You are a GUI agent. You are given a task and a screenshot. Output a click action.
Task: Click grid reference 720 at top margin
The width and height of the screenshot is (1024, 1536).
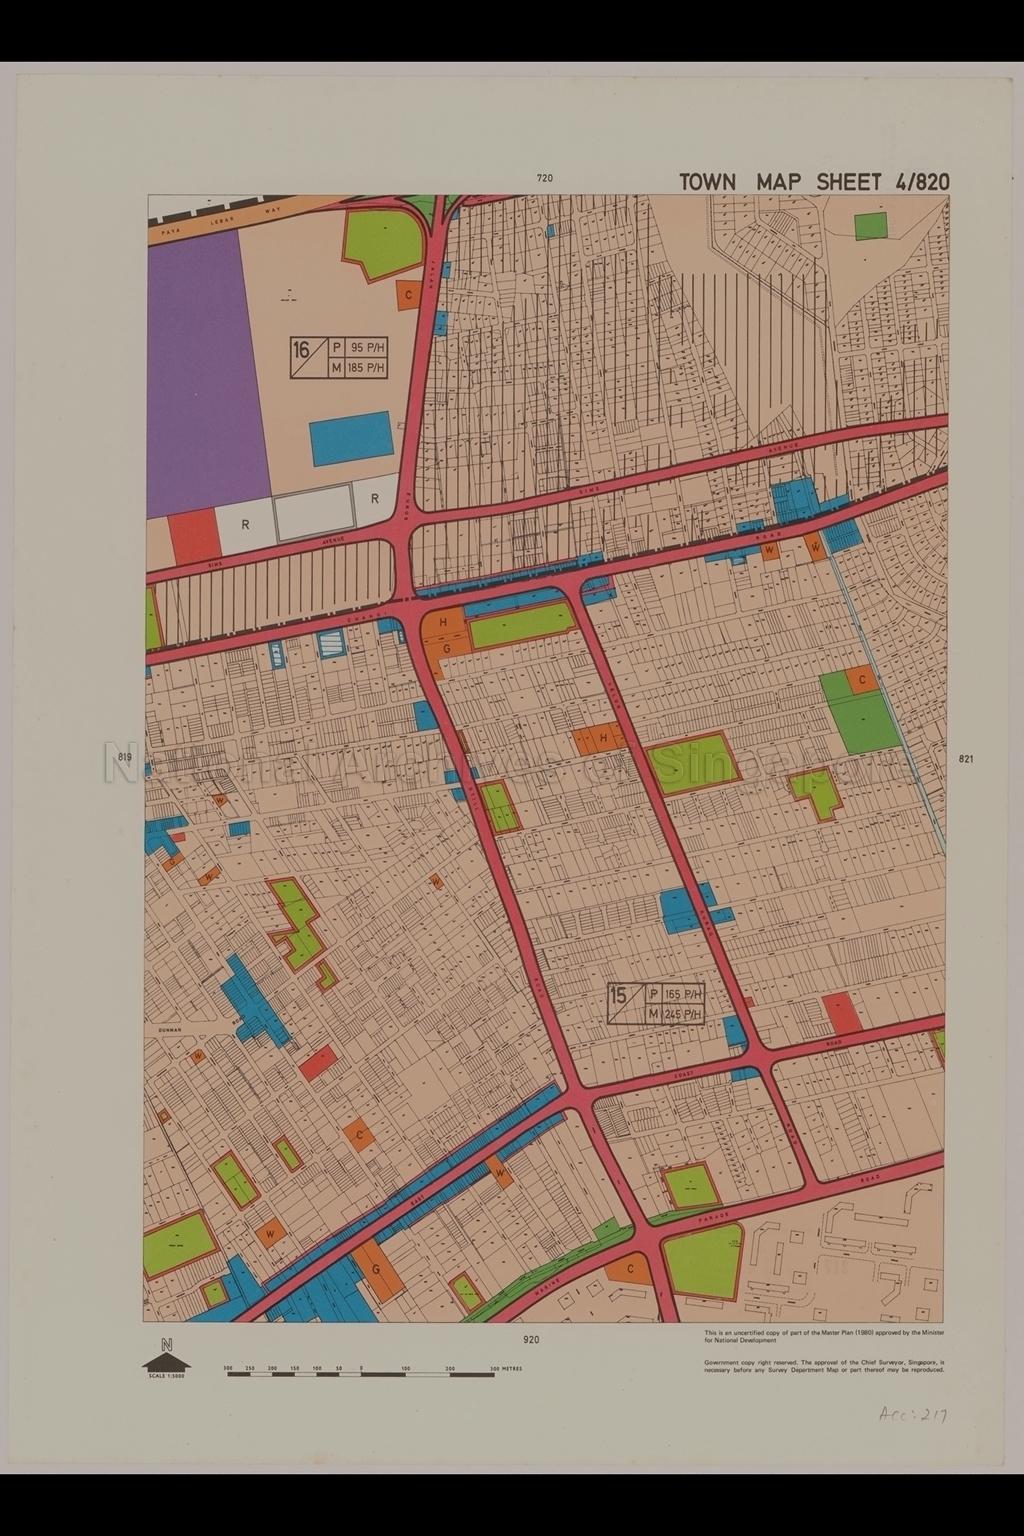coord(544,178)
